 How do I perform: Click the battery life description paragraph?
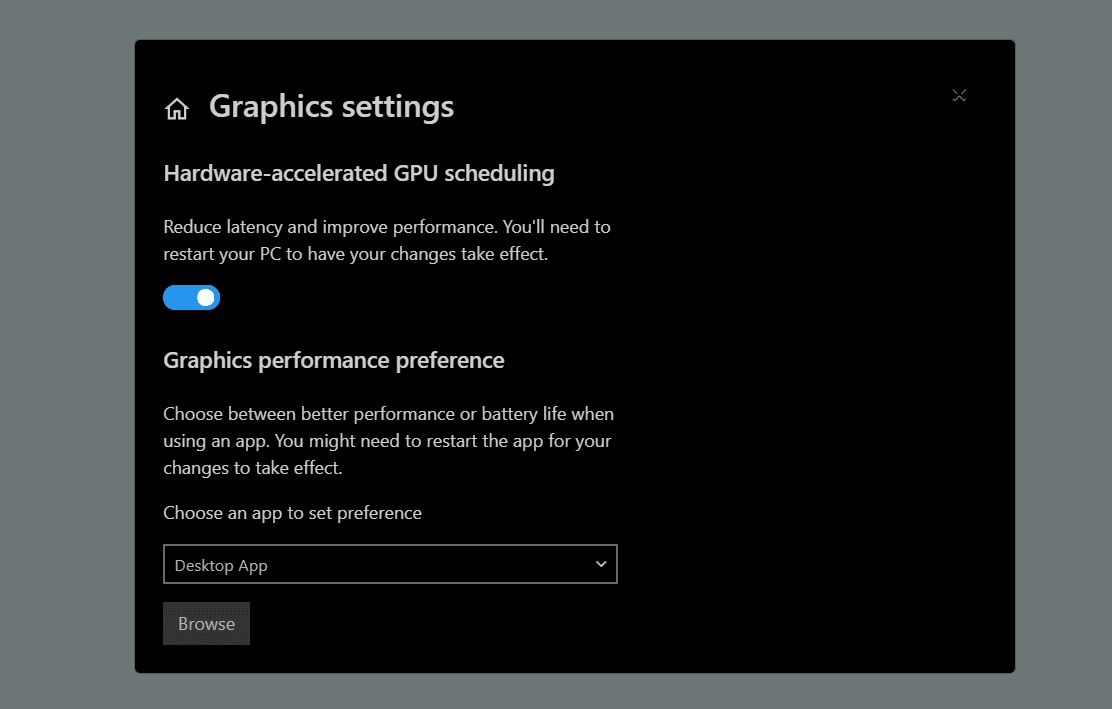[x=388, y=440]
